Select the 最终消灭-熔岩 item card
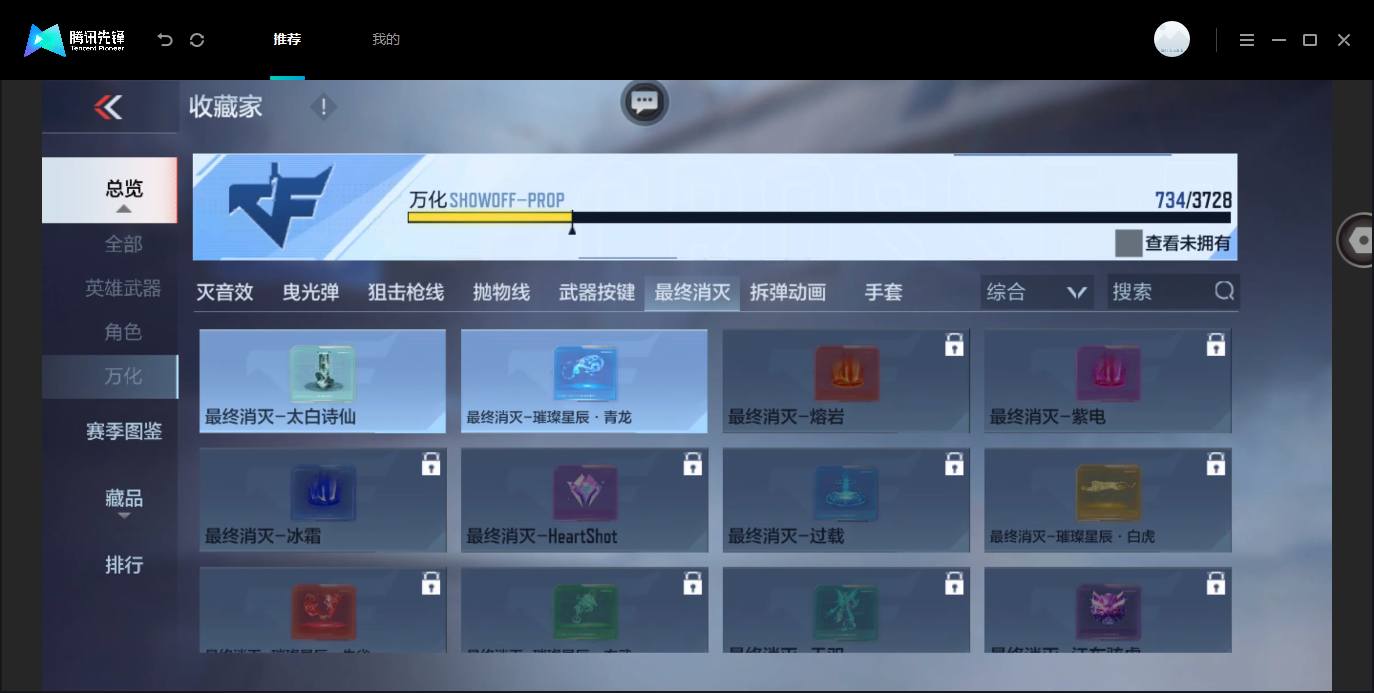This screenshot has height=693, width=1374. [846, 381]
